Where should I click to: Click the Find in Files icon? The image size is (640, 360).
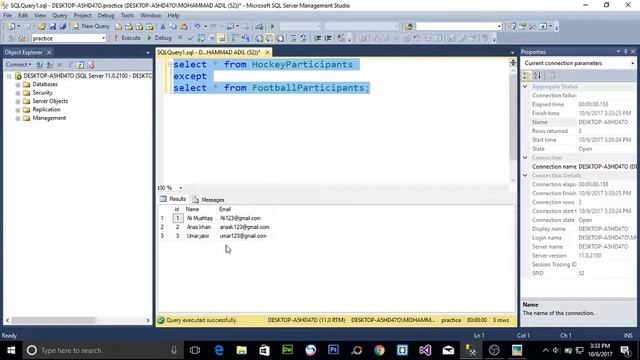tap(408, 27)
